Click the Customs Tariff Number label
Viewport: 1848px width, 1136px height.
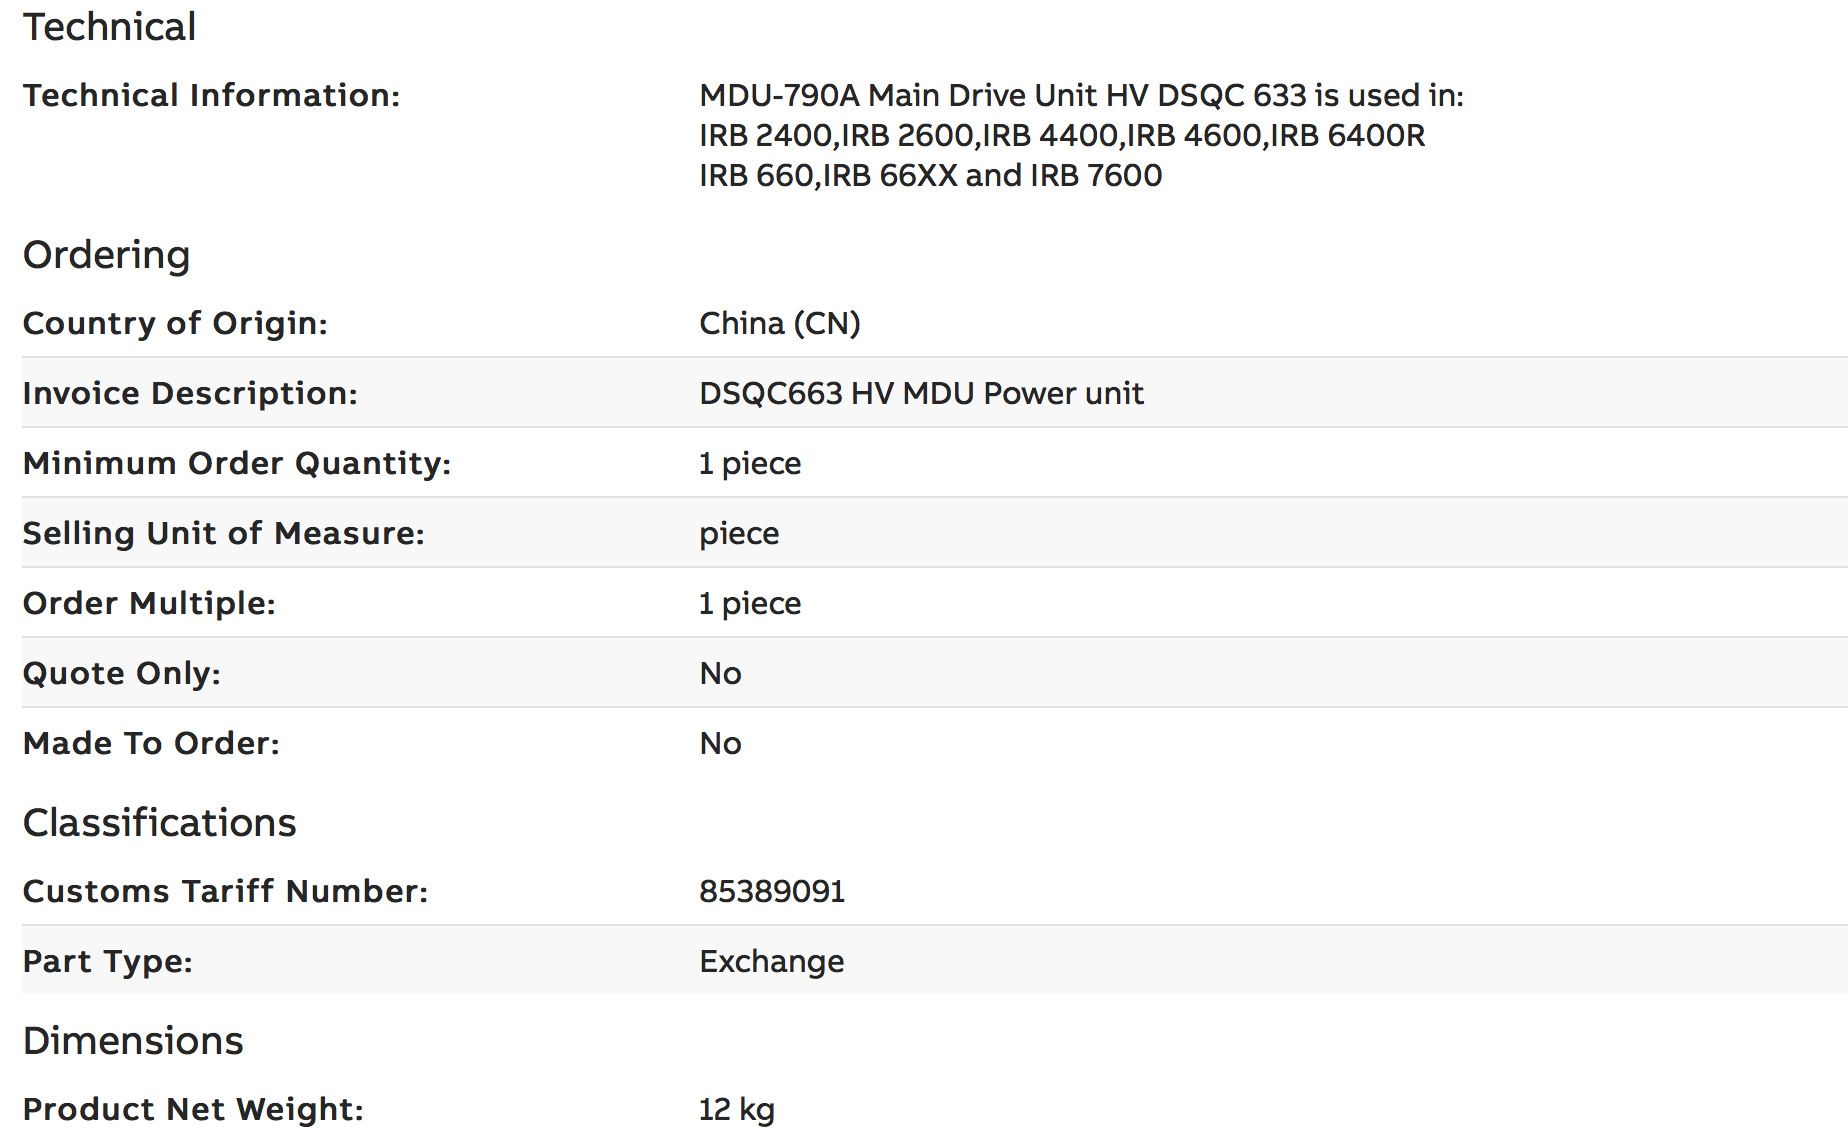click(x=225, y=891)
